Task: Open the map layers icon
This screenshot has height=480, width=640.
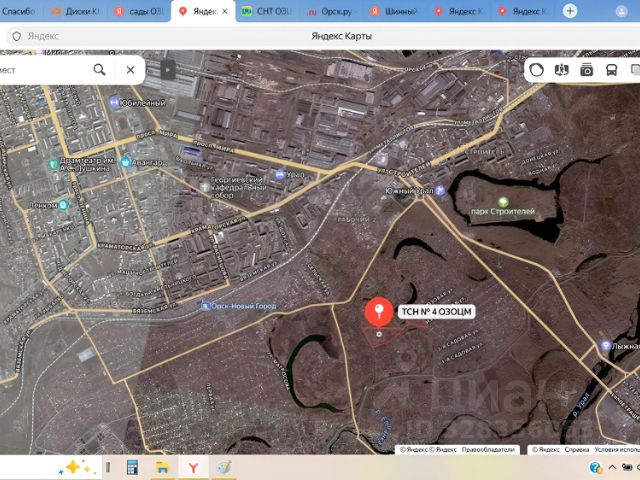Action: (562, 70)
